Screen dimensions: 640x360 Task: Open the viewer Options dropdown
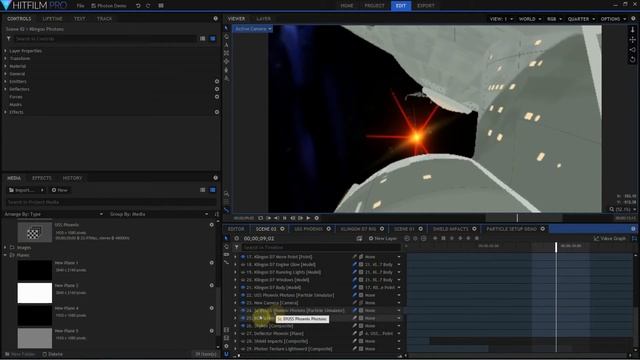[613, 19]
